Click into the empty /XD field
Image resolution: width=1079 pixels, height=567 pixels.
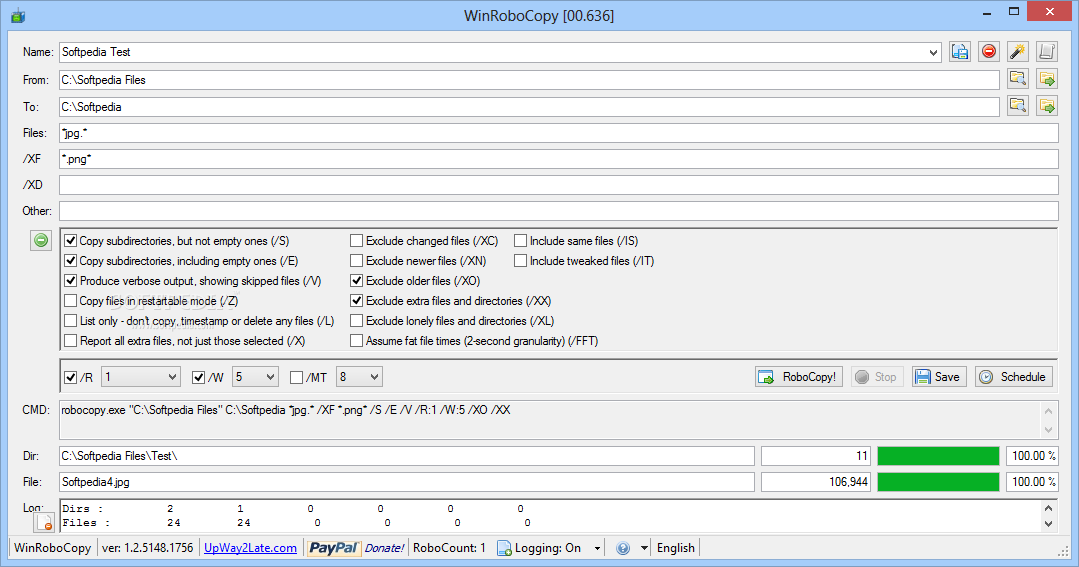(559, 185)
